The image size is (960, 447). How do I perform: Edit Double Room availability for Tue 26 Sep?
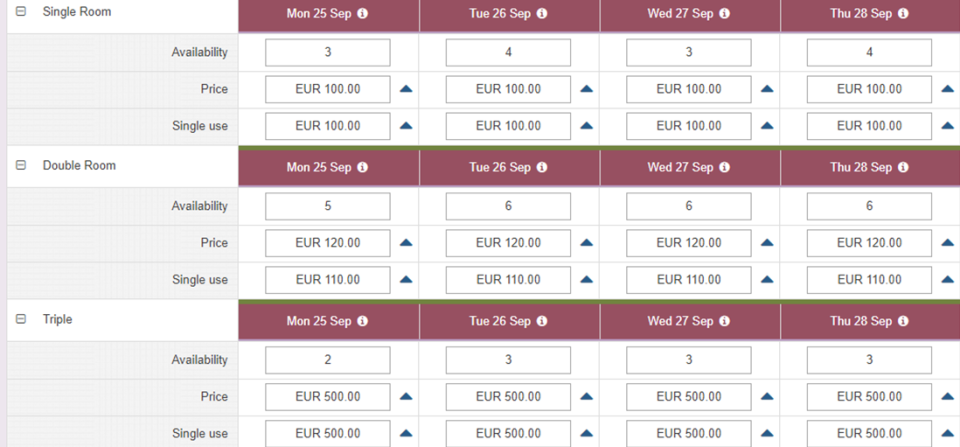508,206
